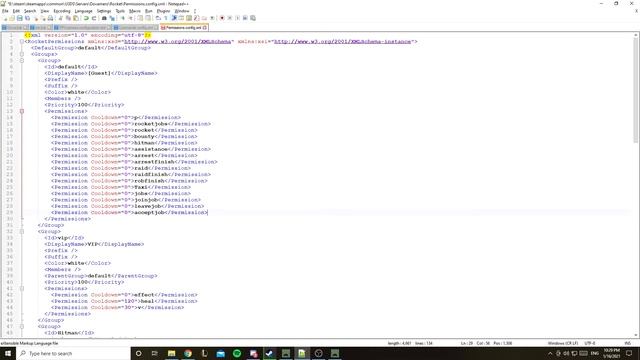Save the current file via toolbar
This screenshot has width=640, height=360.
(20, 18)
